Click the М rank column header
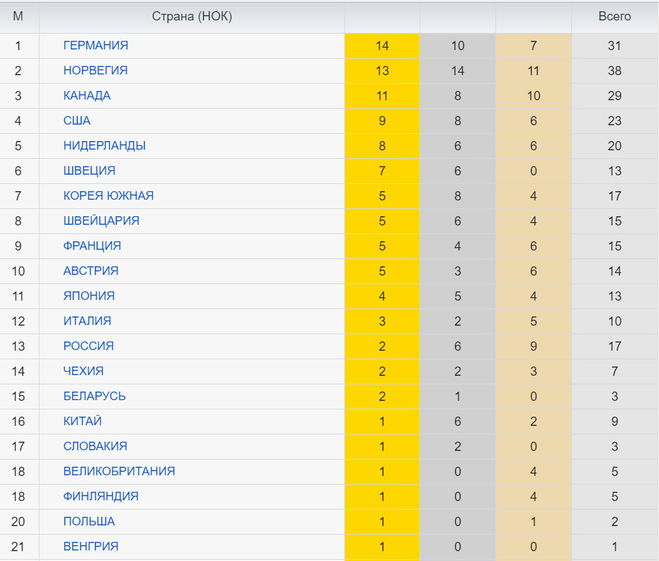This screenshot has width=659, height=561. pyautogui.click(x=18, y=17)
